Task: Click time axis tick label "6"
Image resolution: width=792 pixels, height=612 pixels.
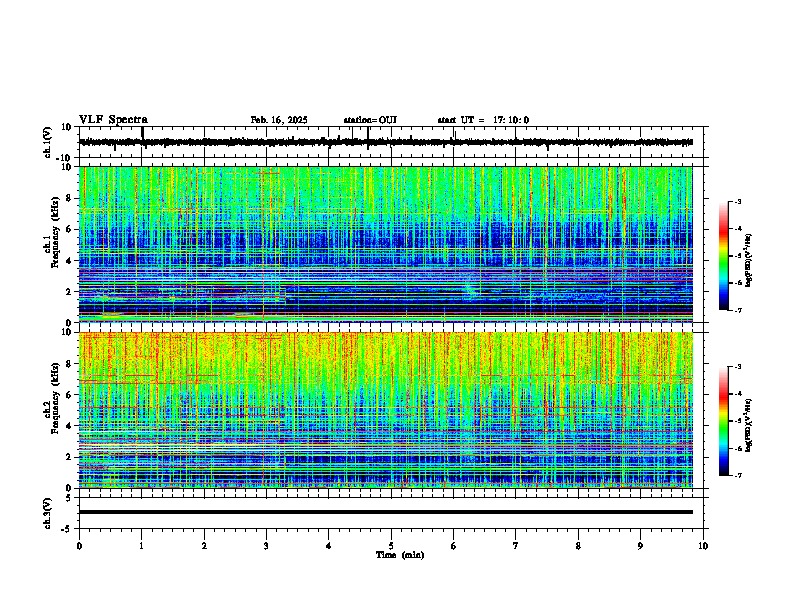Action: (454, 546)
